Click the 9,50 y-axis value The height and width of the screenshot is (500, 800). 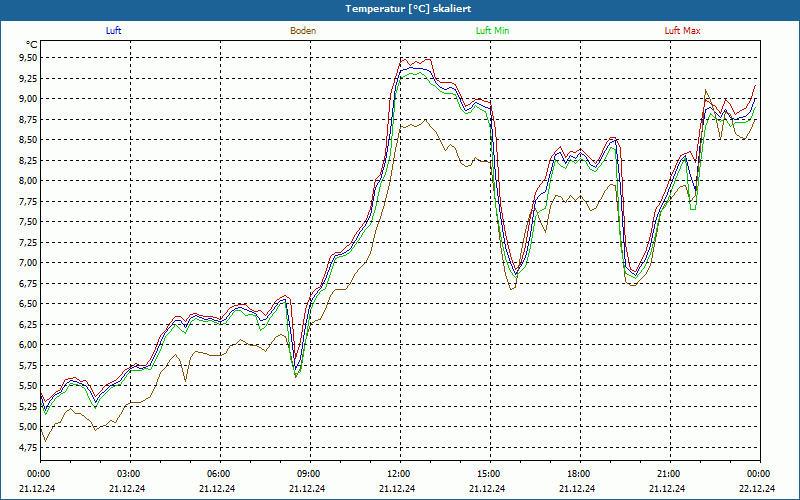(x=27, y=58)
